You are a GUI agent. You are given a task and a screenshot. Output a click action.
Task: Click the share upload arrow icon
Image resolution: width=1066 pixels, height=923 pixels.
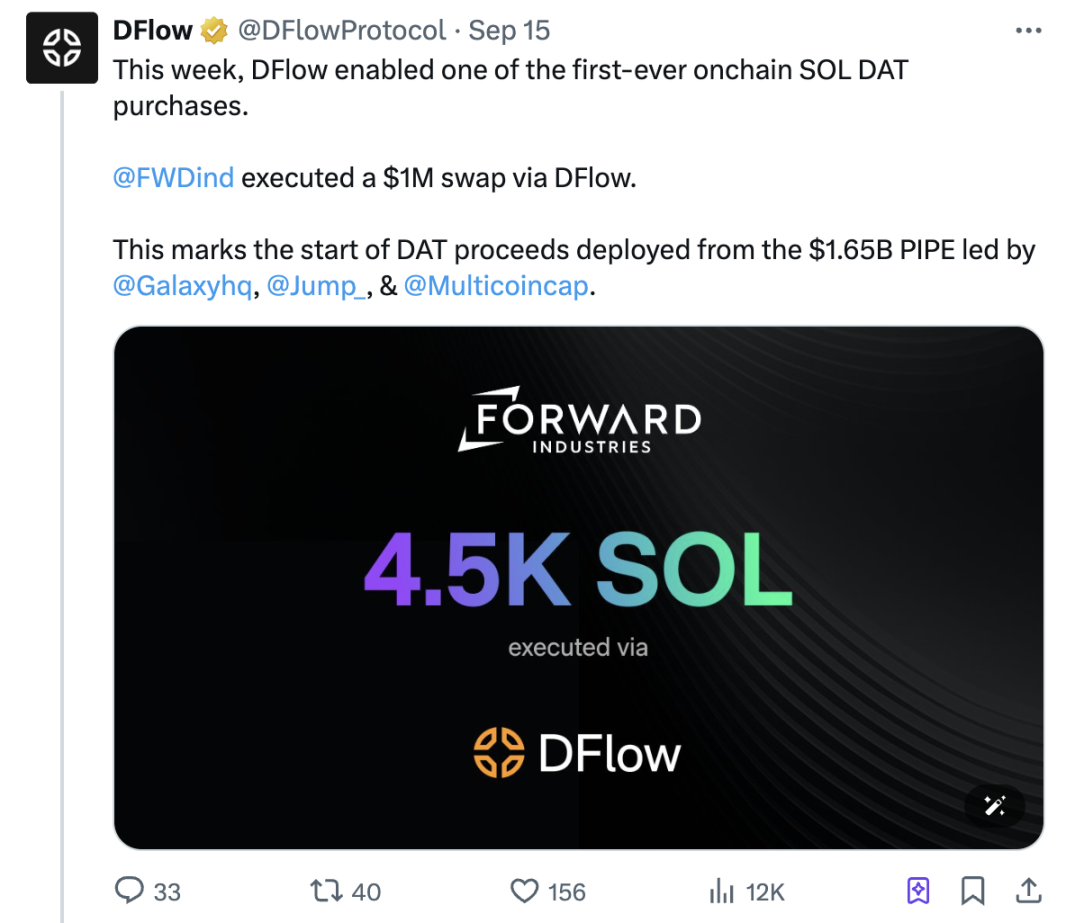coord(1027,890)
